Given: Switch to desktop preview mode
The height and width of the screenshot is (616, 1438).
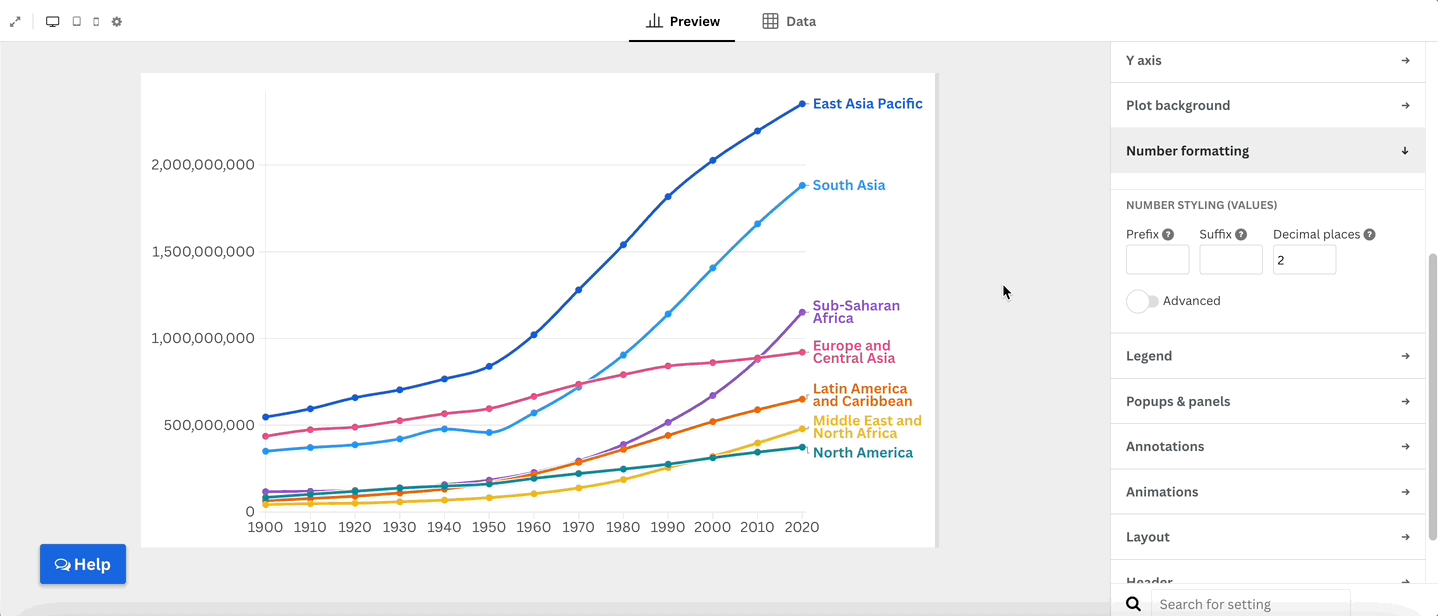Looking at the screenshot, I should click(x=53, y=21).
